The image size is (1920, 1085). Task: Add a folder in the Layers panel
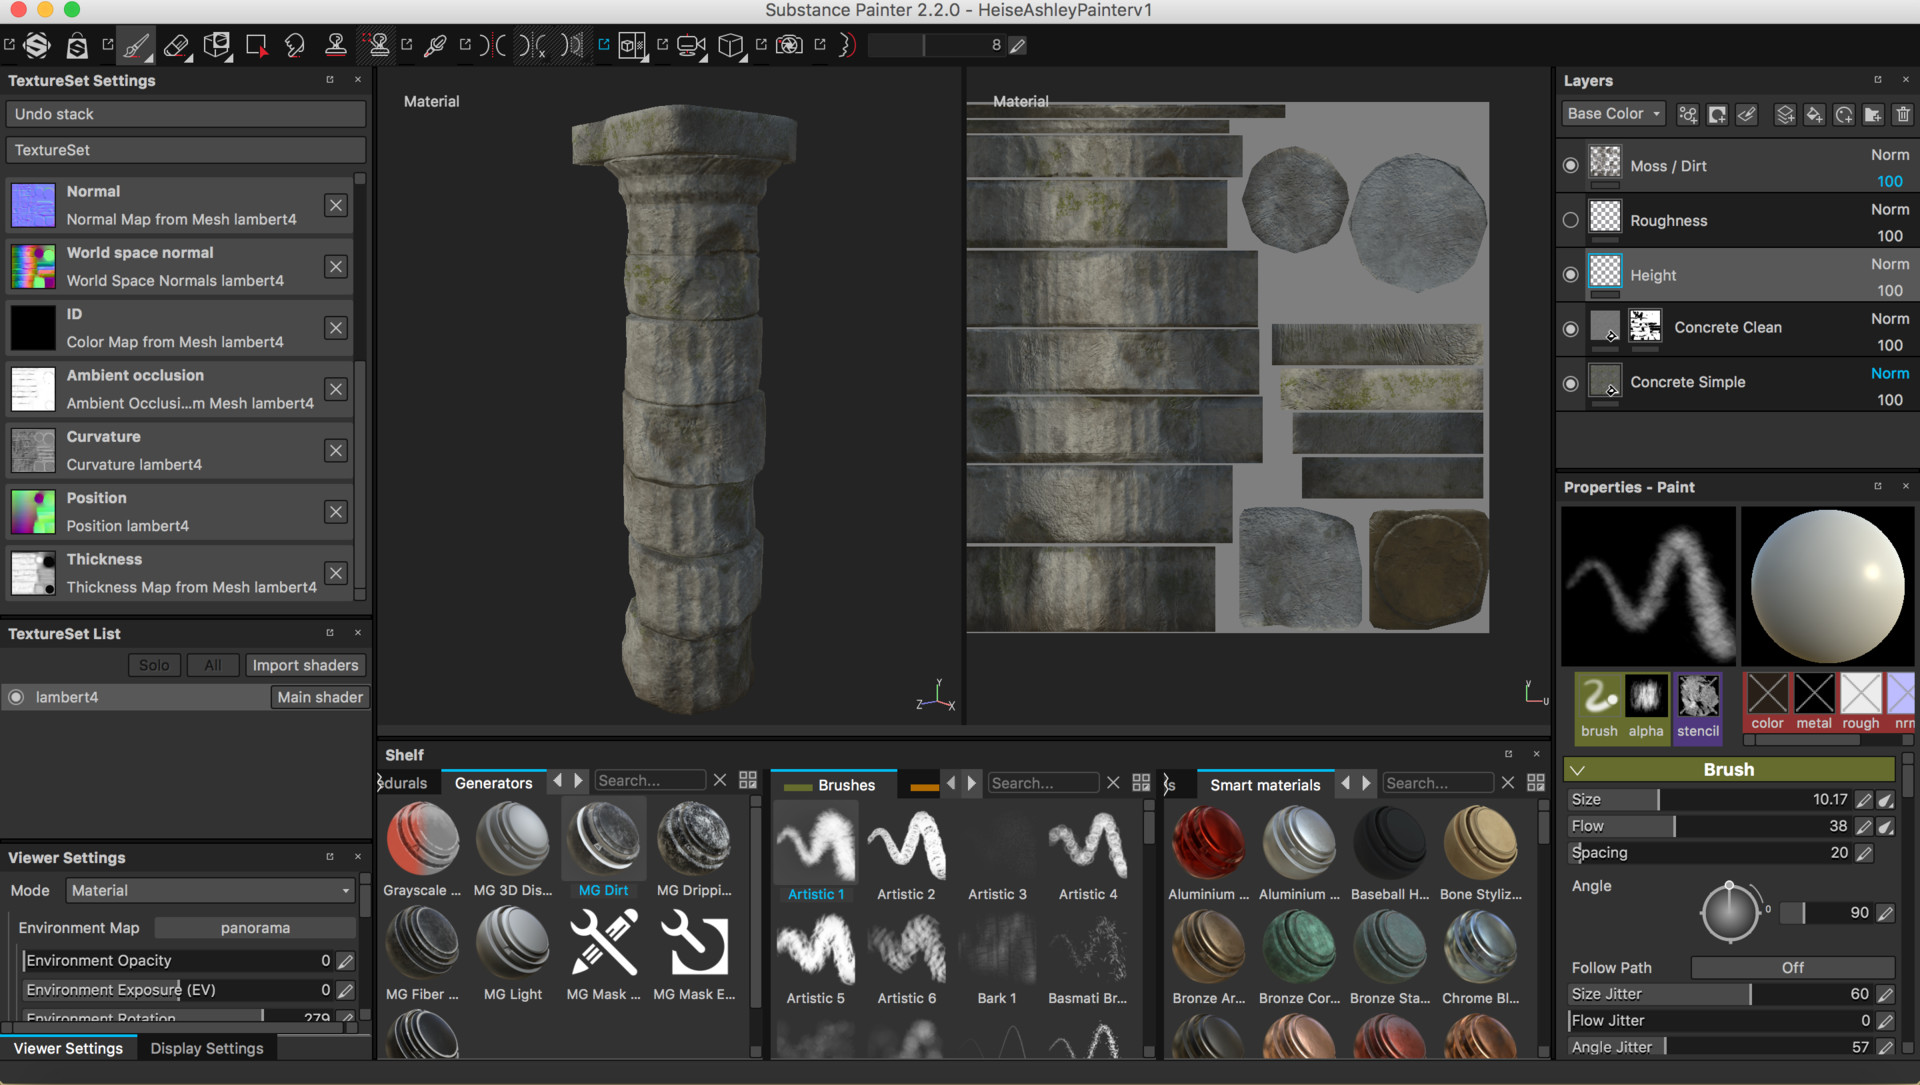[1872, 114]
